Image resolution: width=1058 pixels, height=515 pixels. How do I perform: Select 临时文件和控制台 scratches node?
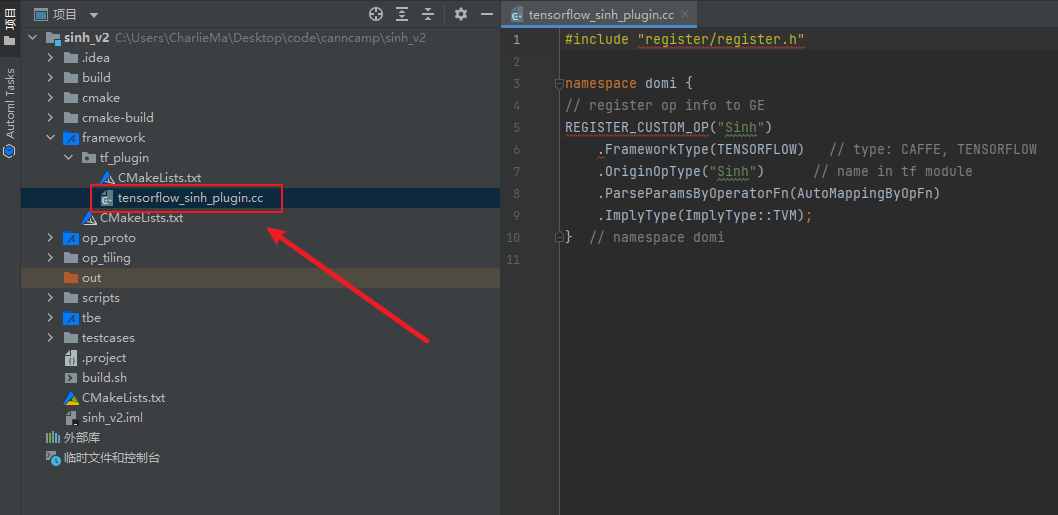(x=260, y=458)
